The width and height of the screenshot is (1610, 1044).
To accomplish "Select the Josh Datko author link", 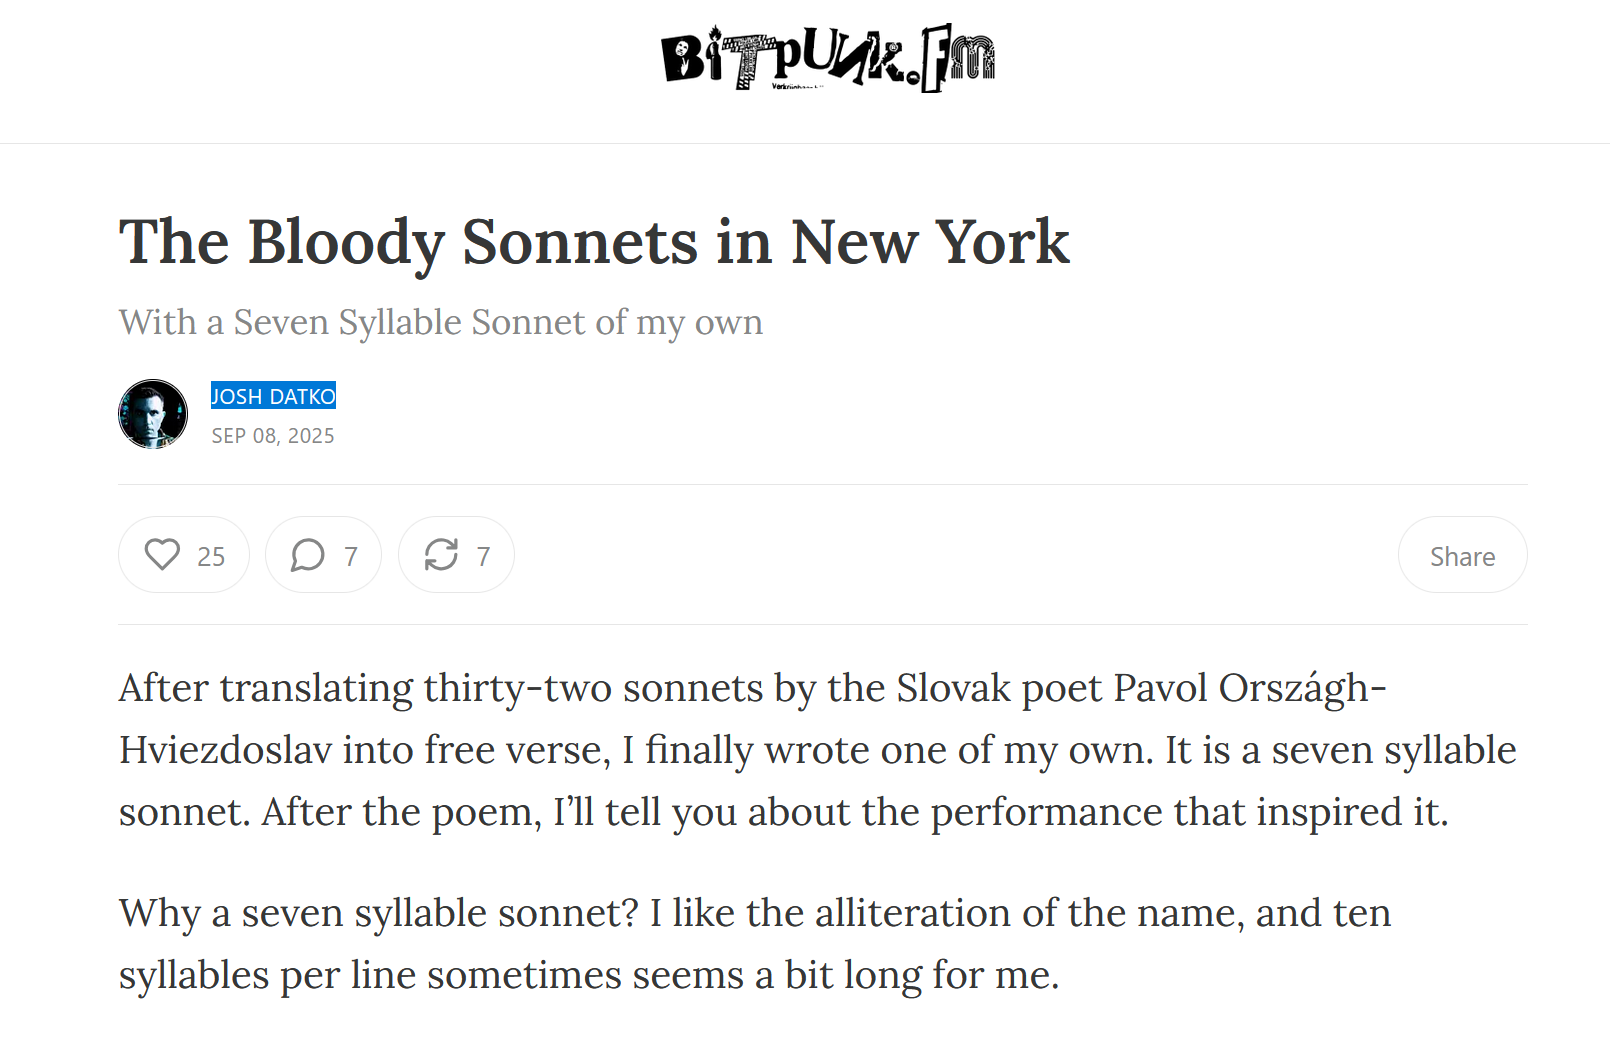I will 273,396.
